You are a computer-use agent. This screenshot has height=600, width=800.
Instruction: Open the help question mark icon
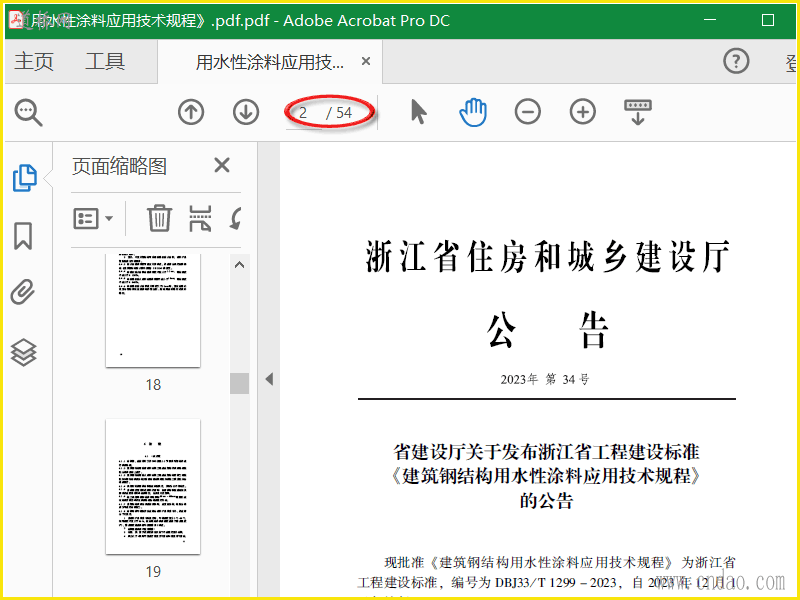coord(736,61)
